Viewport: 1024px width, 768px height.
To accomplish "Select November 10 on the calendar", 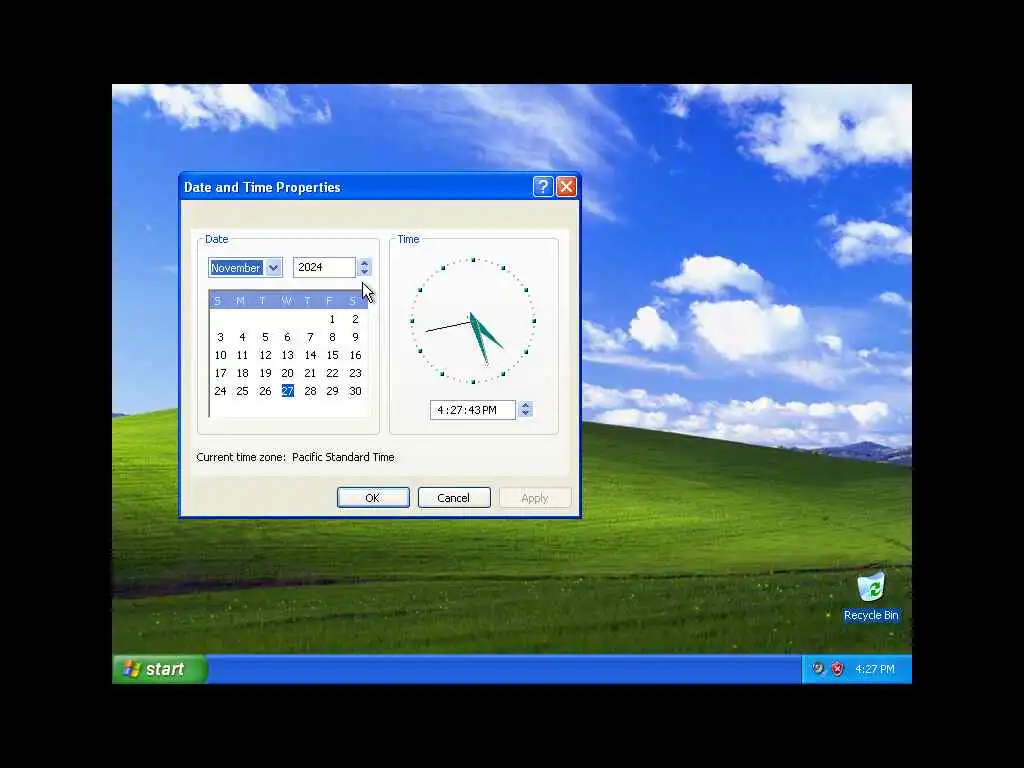I will tap(220, 355).
